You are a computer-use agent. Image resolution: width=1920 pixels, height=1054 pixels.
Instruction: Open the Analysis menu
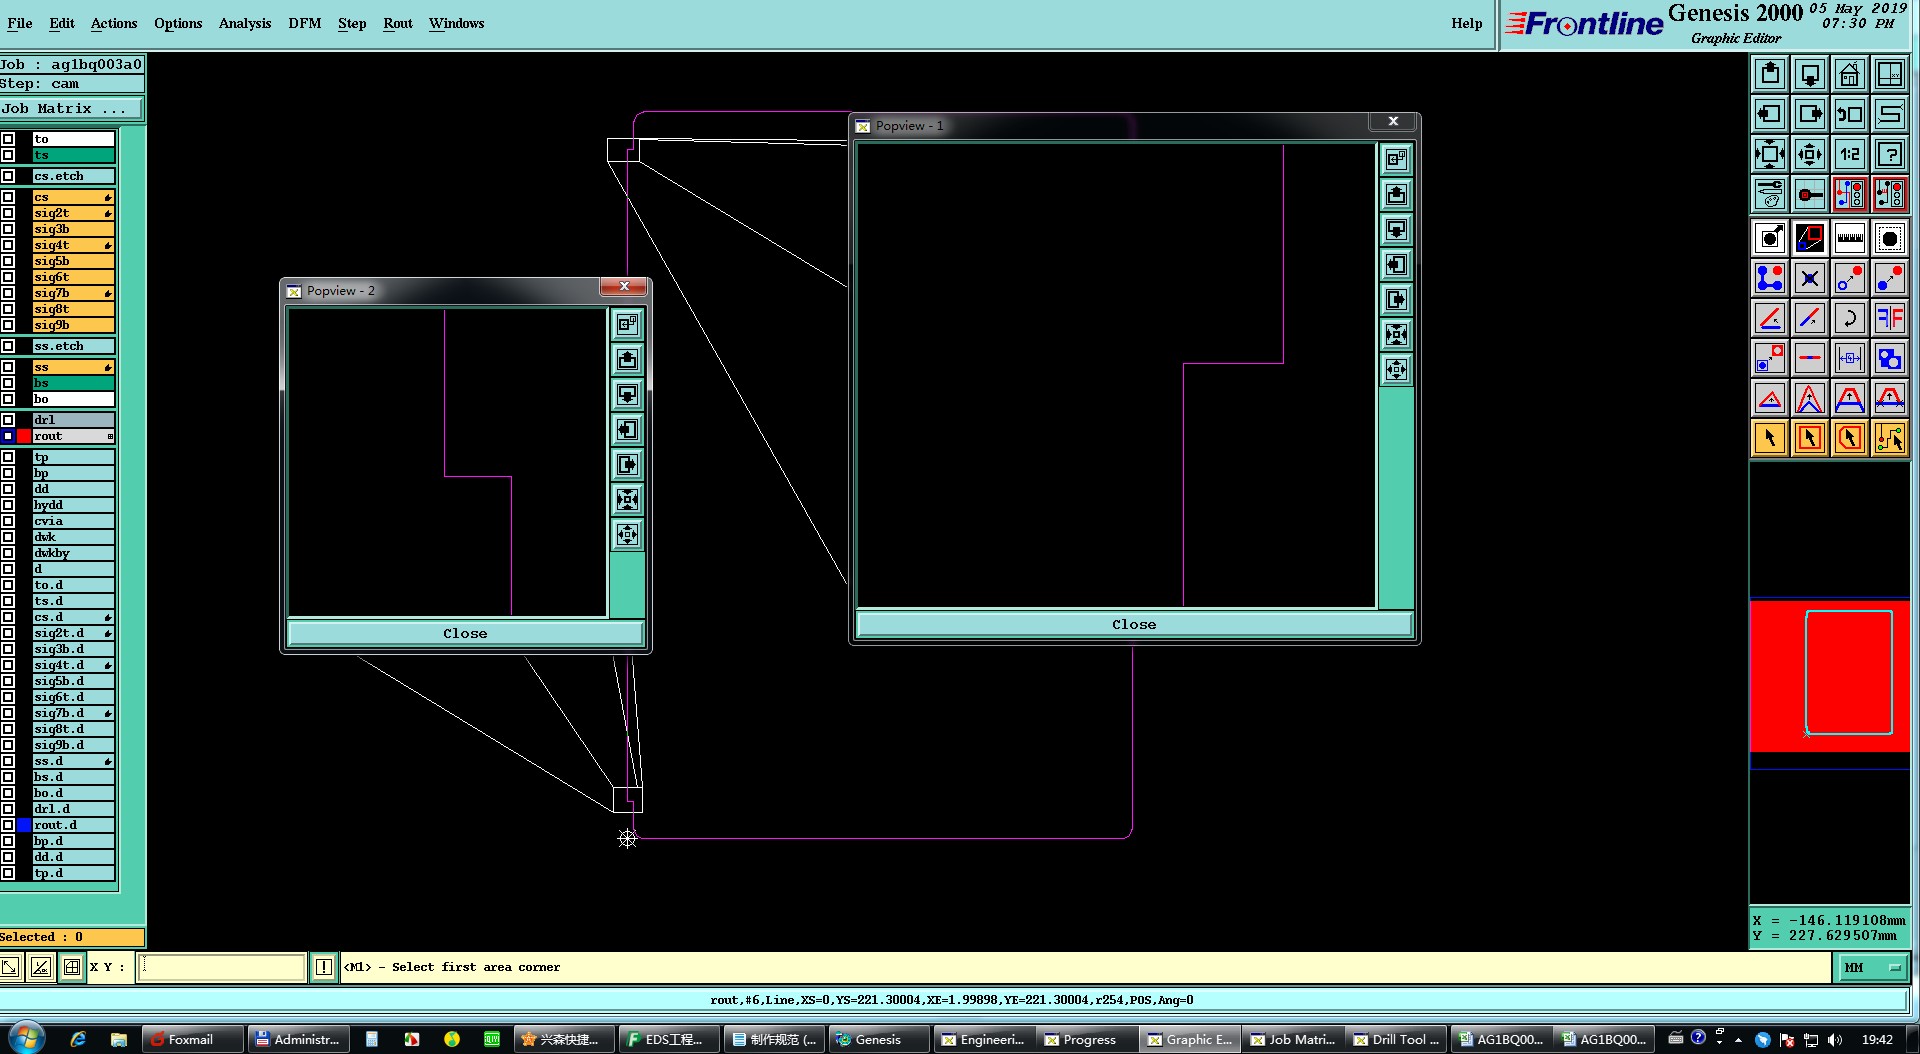[245, 23]
